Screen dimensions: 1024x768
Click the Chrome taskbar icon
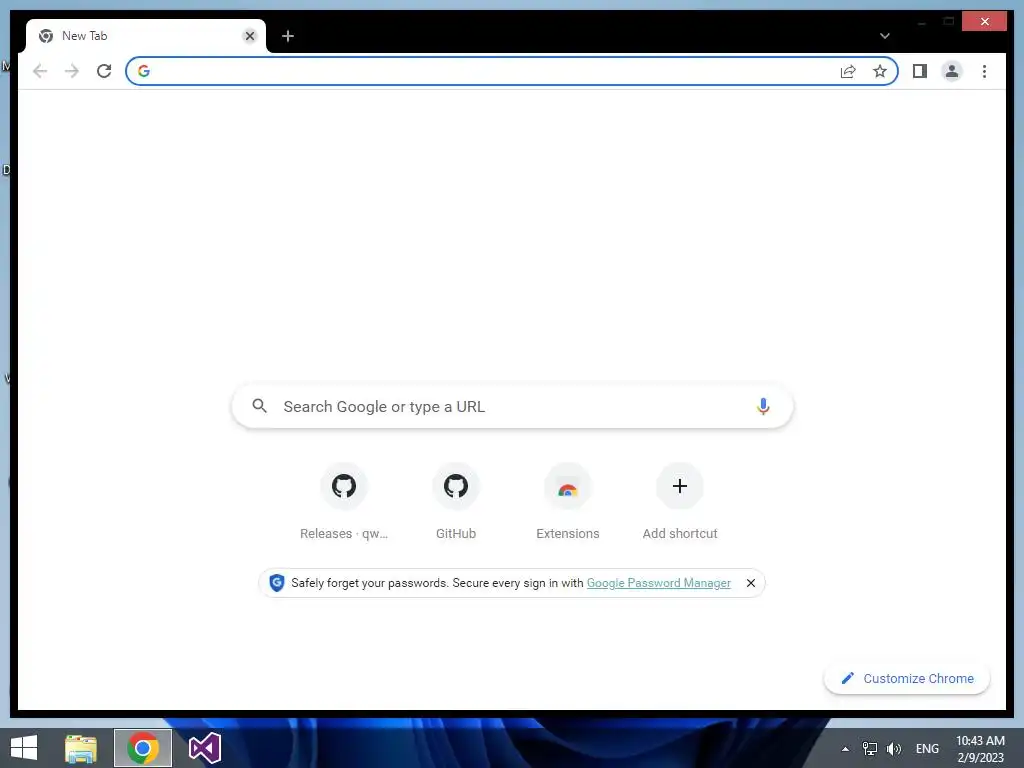coord(143,748)
